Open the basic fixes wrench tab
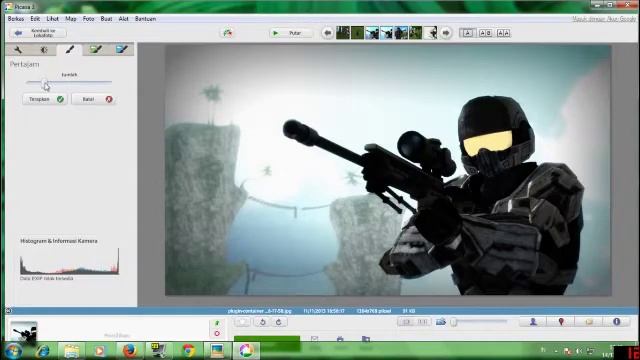The image size is (640, 360). (18, 50)
